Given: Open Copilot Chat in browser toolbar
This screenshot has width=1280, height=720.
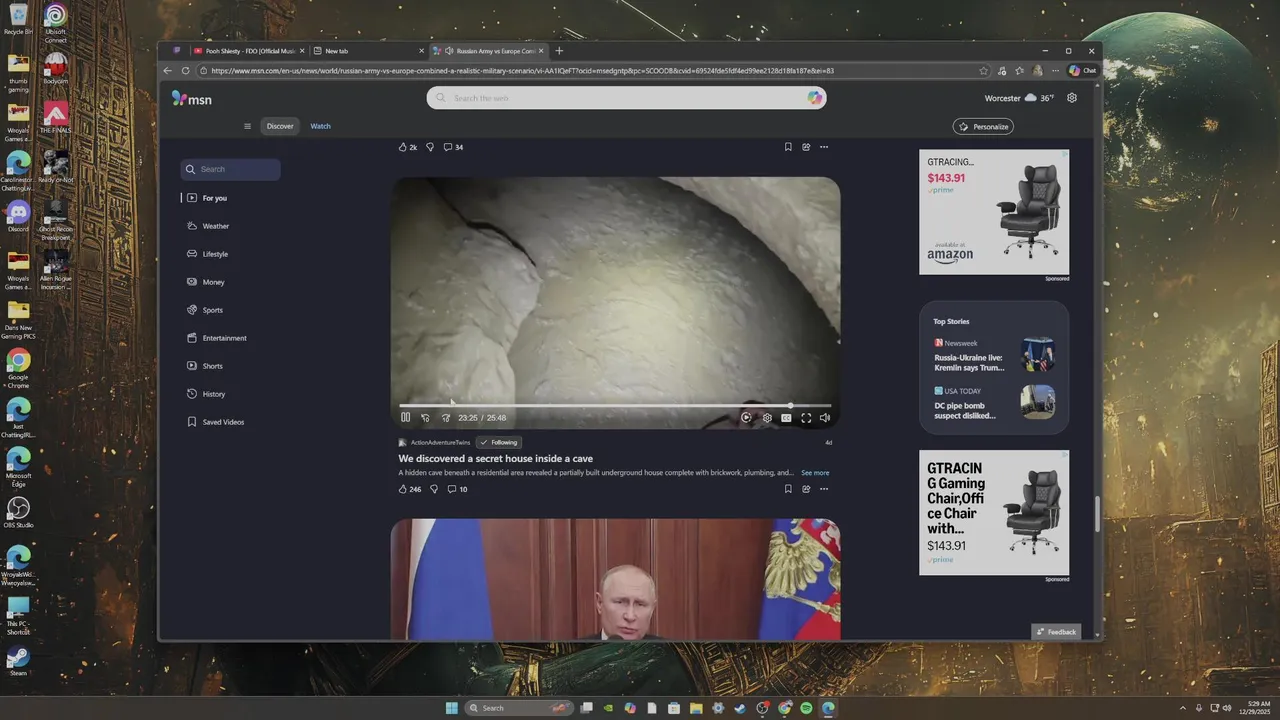Looking at the screenshot, I should pos(1082,71).
